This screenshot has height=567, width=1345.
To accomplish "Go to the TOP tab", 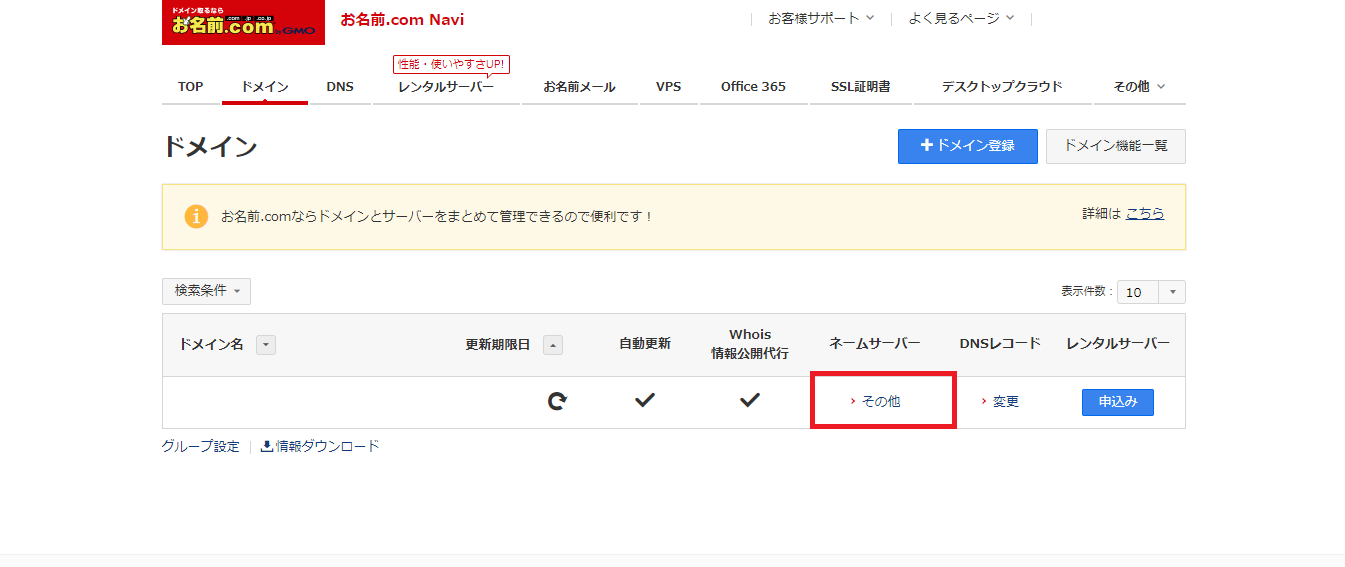I will coord(190,87).
